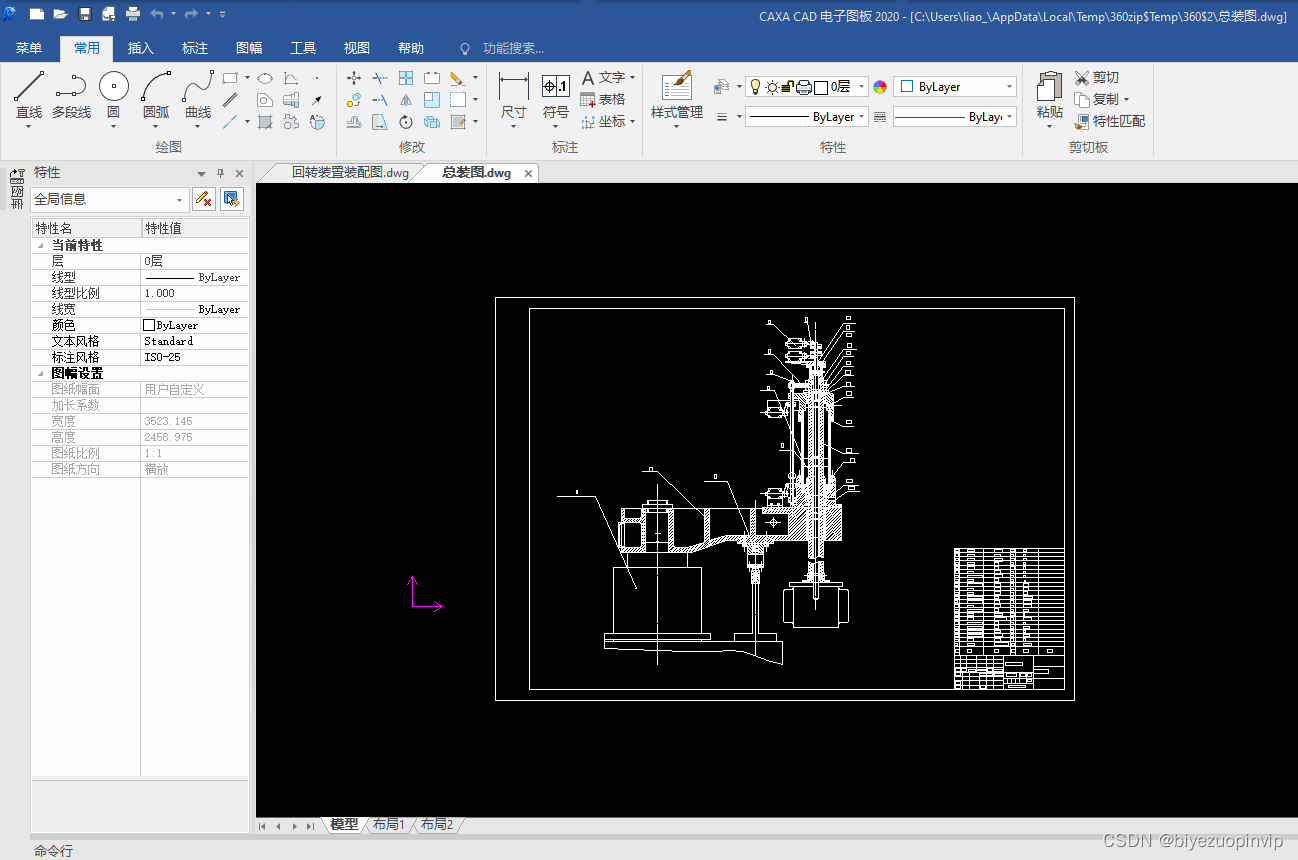Click the color wheel icon in 特性
The height and width of the screenshot is (860, 1298).
click(880, 87)
